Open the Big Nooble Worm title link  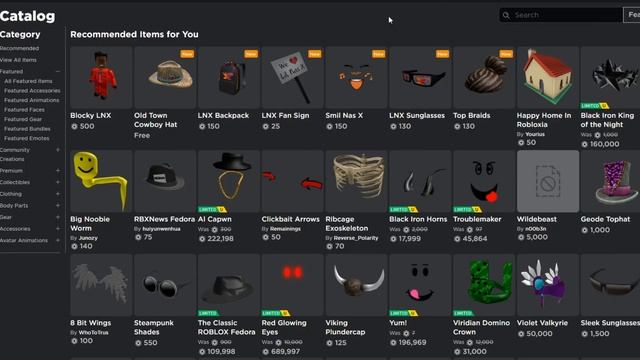(x=90, y=224)
